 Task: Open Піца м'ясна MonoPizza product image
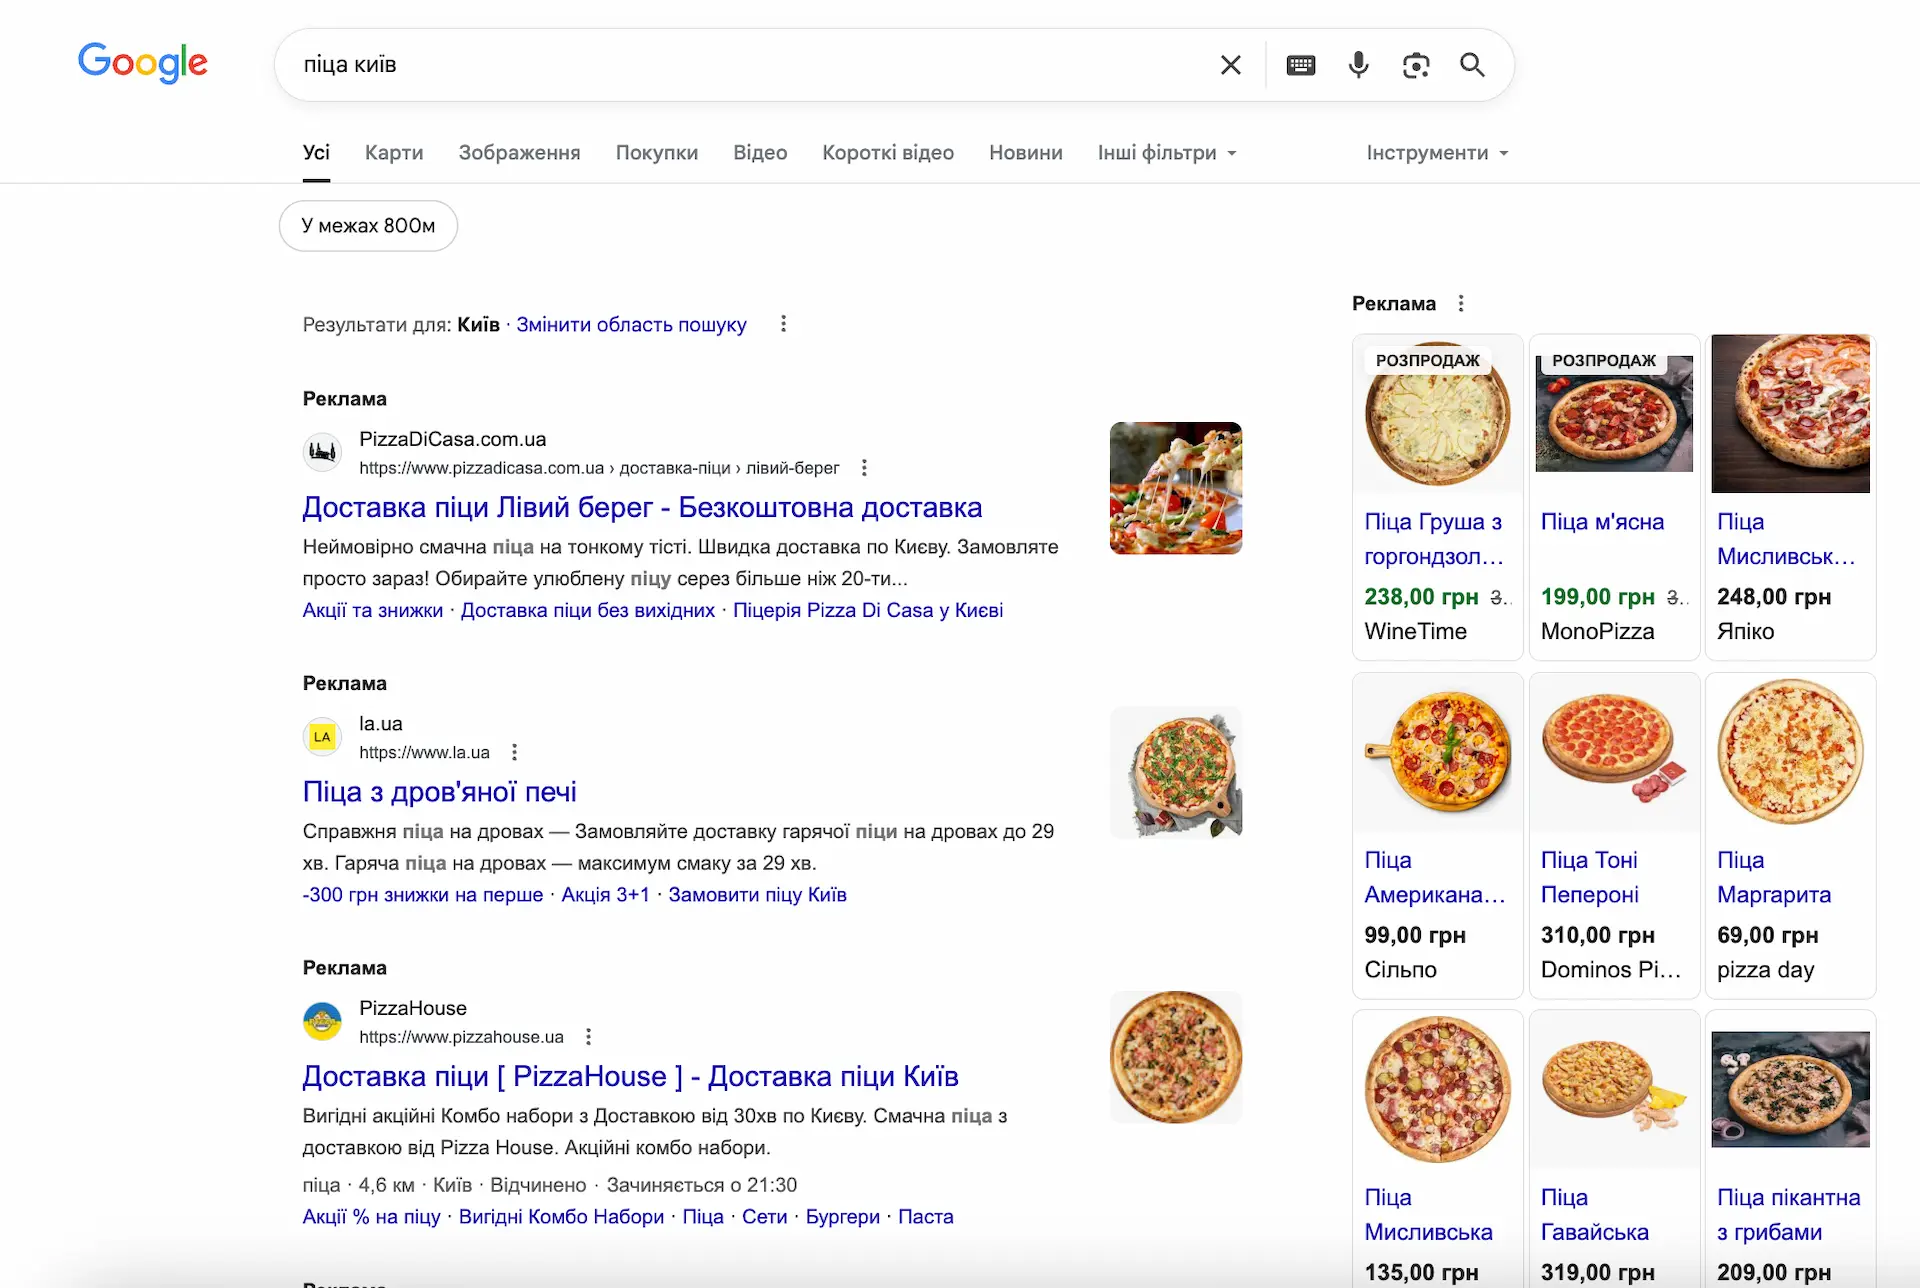1614,414
